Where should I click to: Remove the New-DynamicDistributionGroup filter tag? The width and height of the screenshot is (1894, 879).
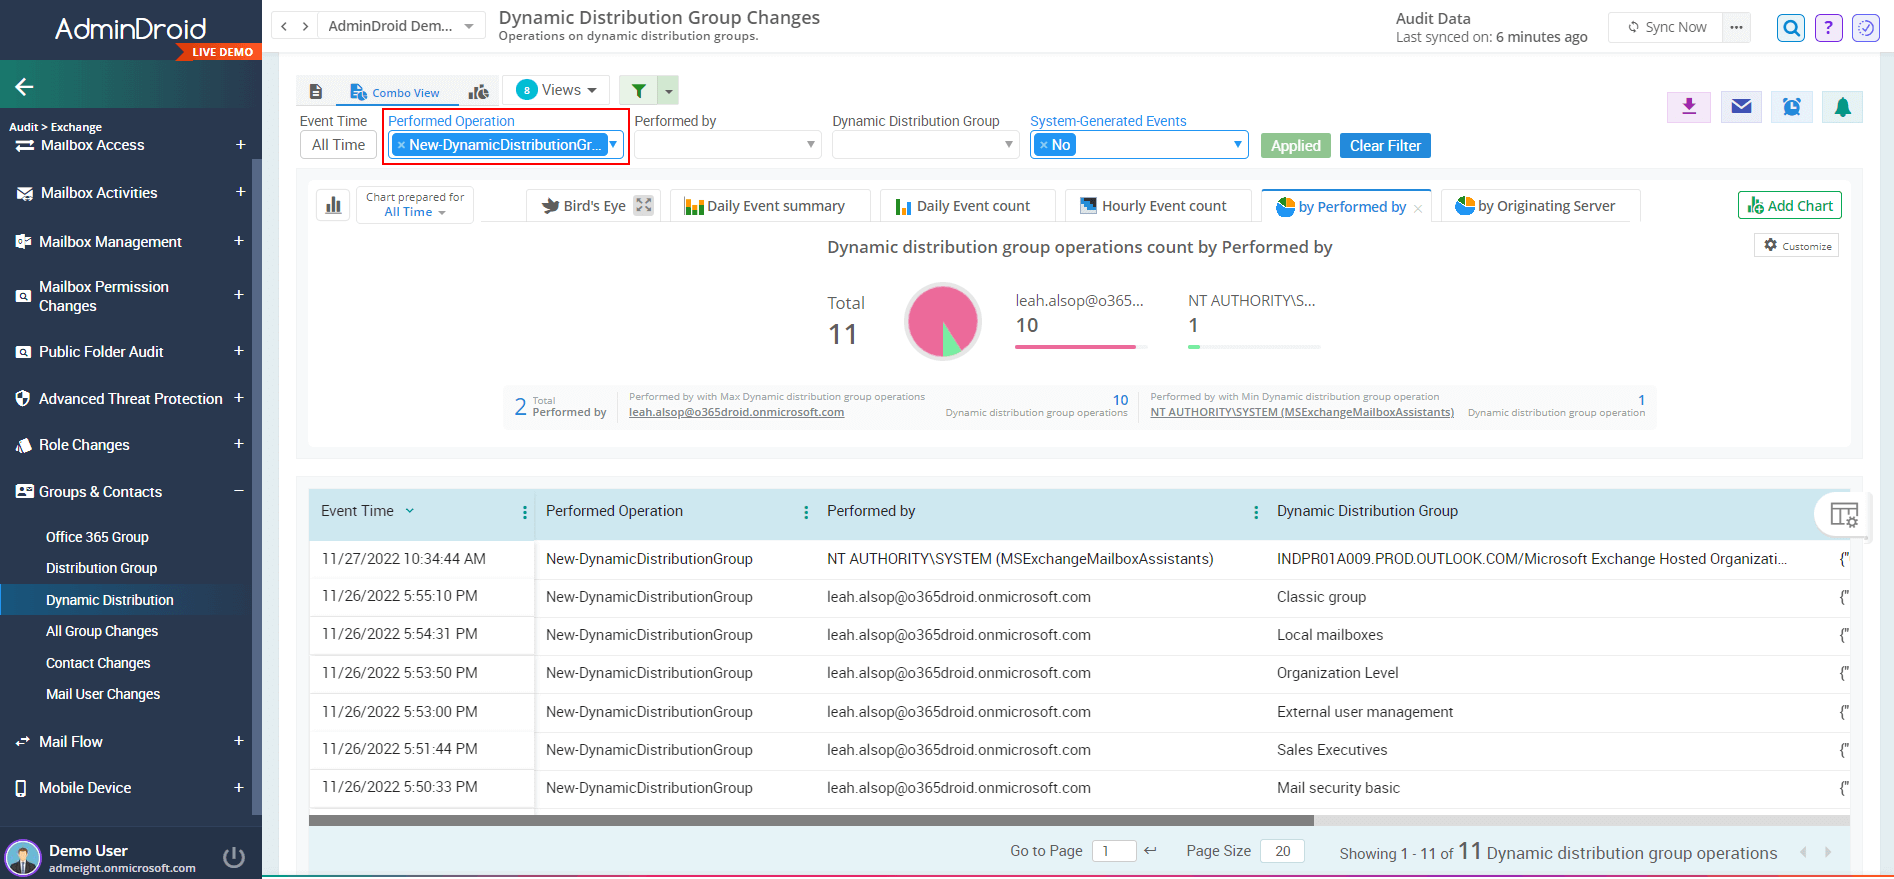pos(401,146)
